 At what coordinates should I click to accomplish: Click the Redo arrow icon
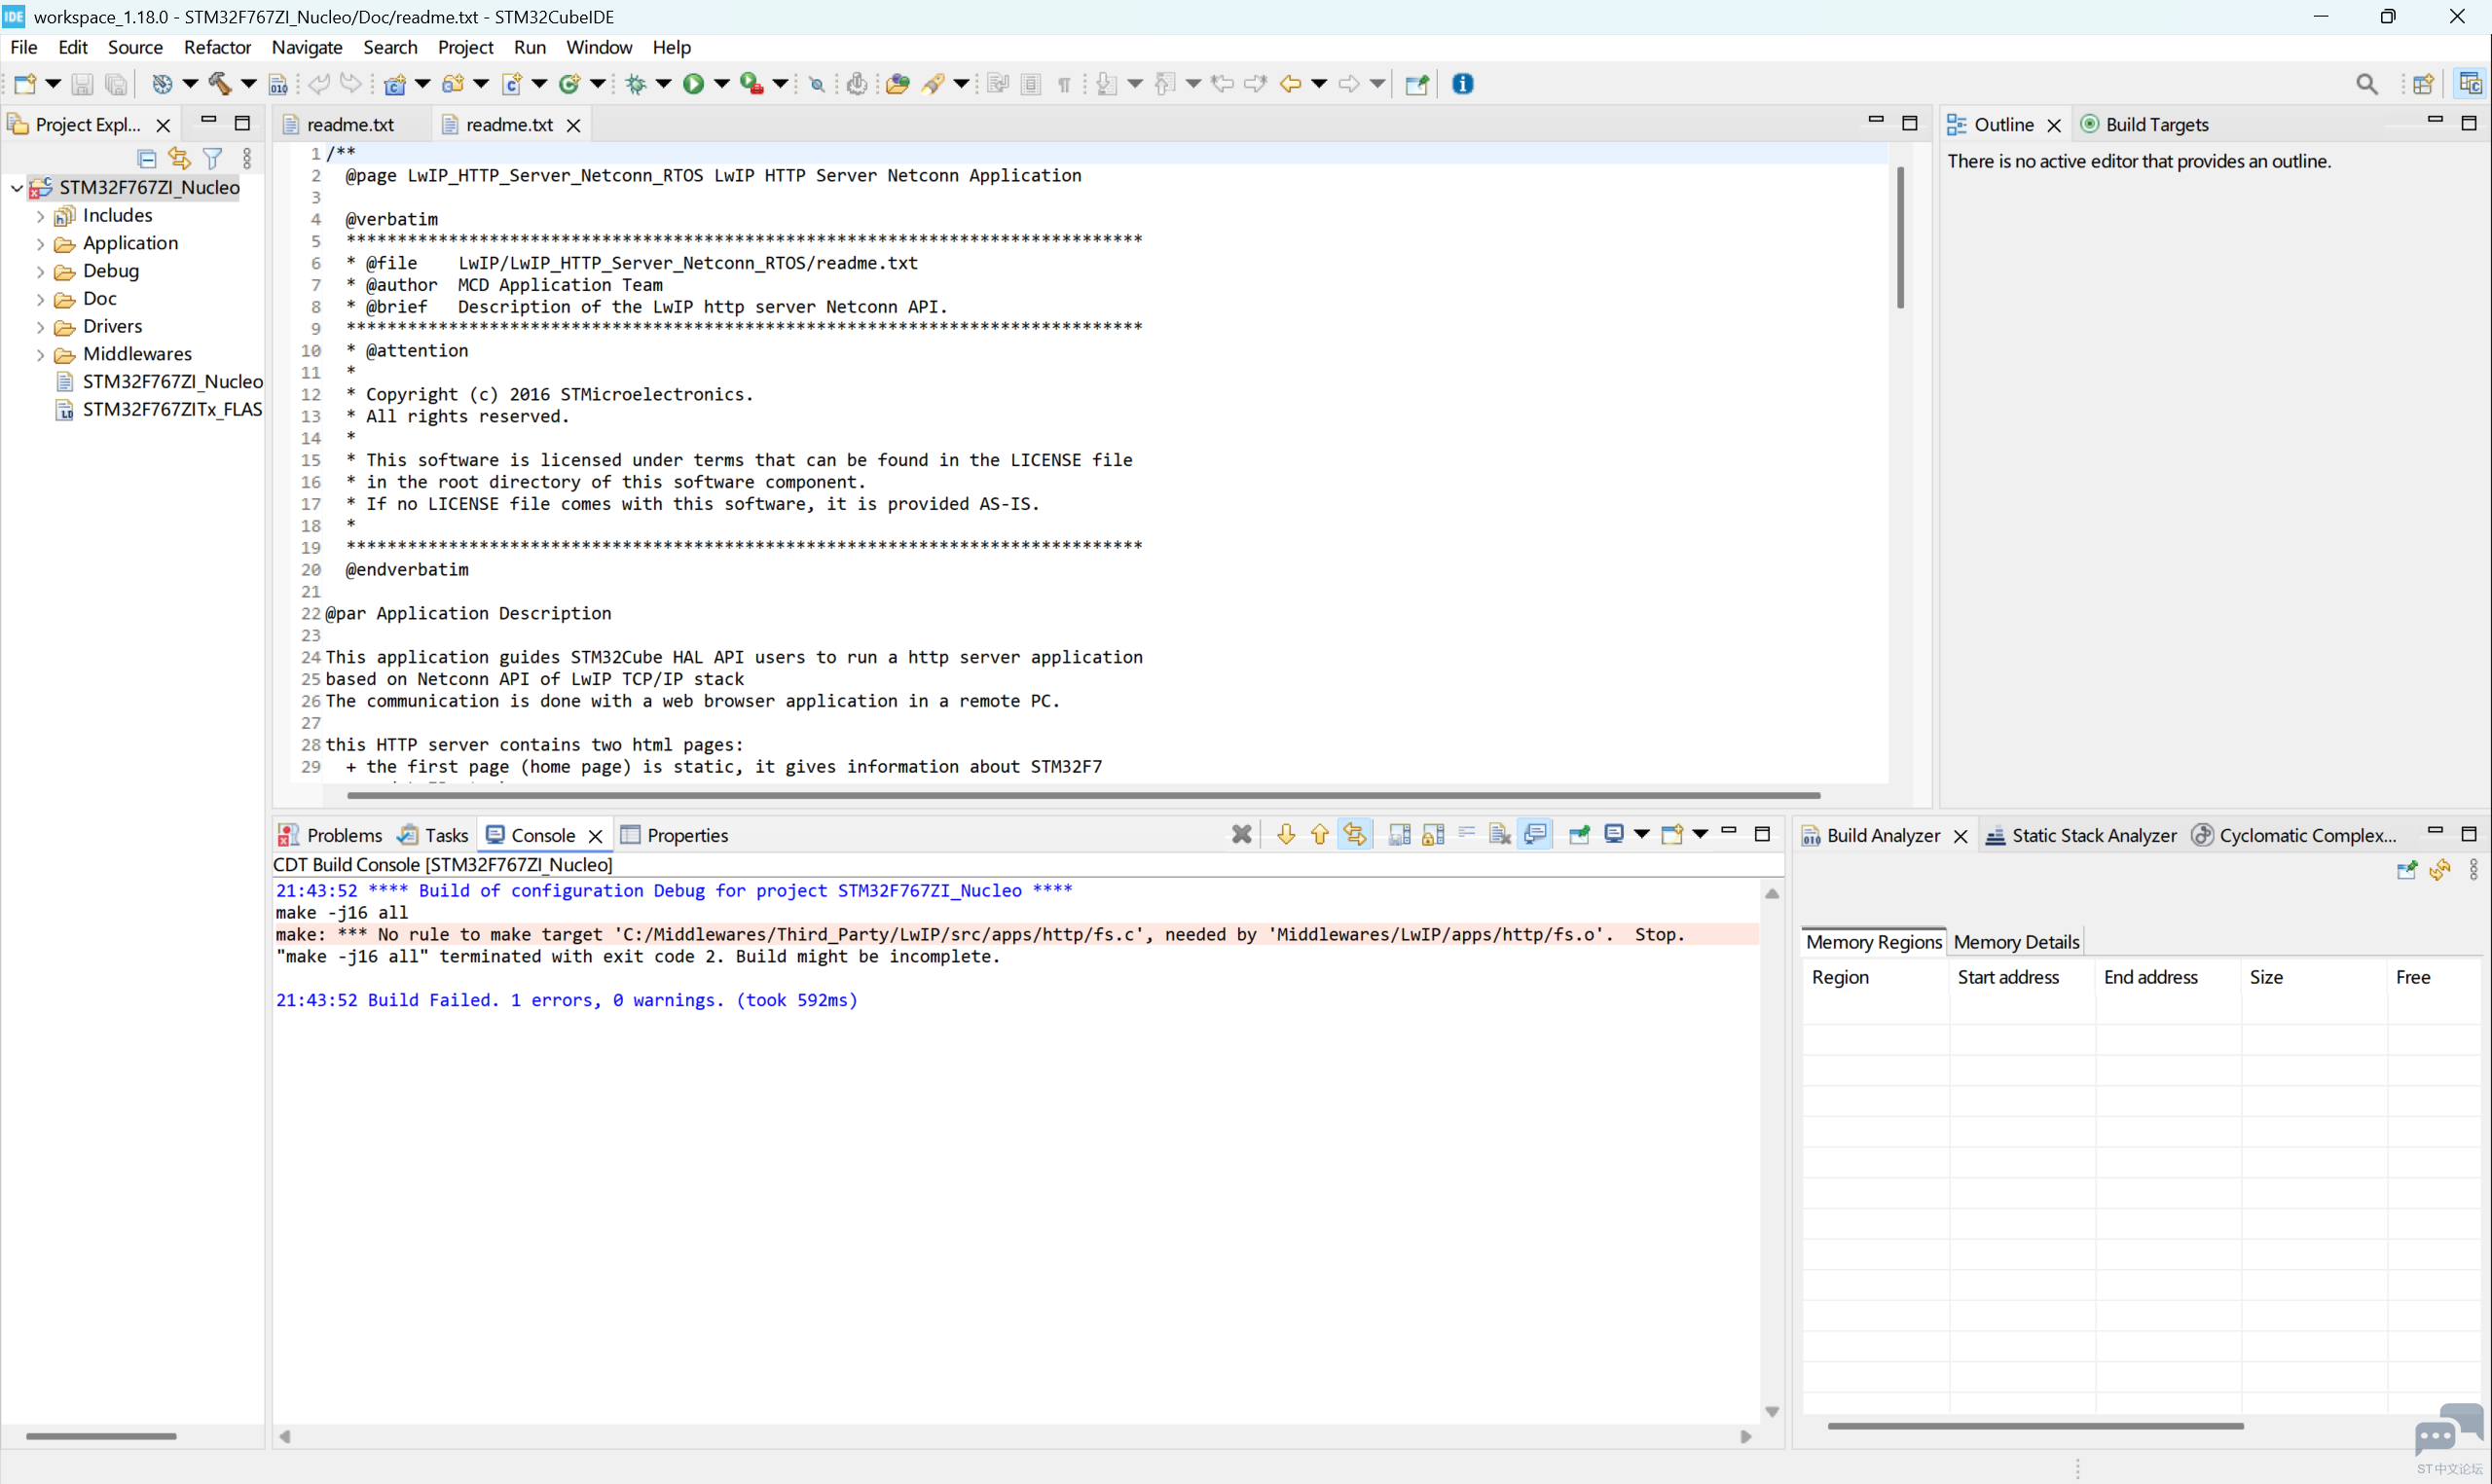click(x=351, y=84)
